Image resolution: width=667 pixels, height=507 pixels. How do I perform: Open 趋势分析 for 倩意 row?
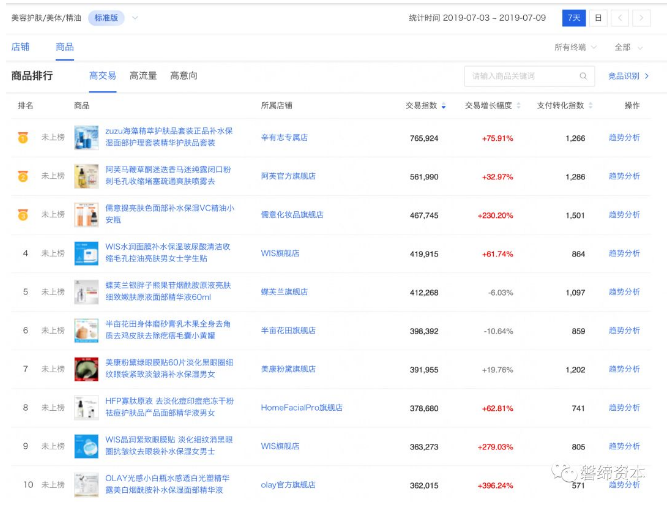coord(624,215)
